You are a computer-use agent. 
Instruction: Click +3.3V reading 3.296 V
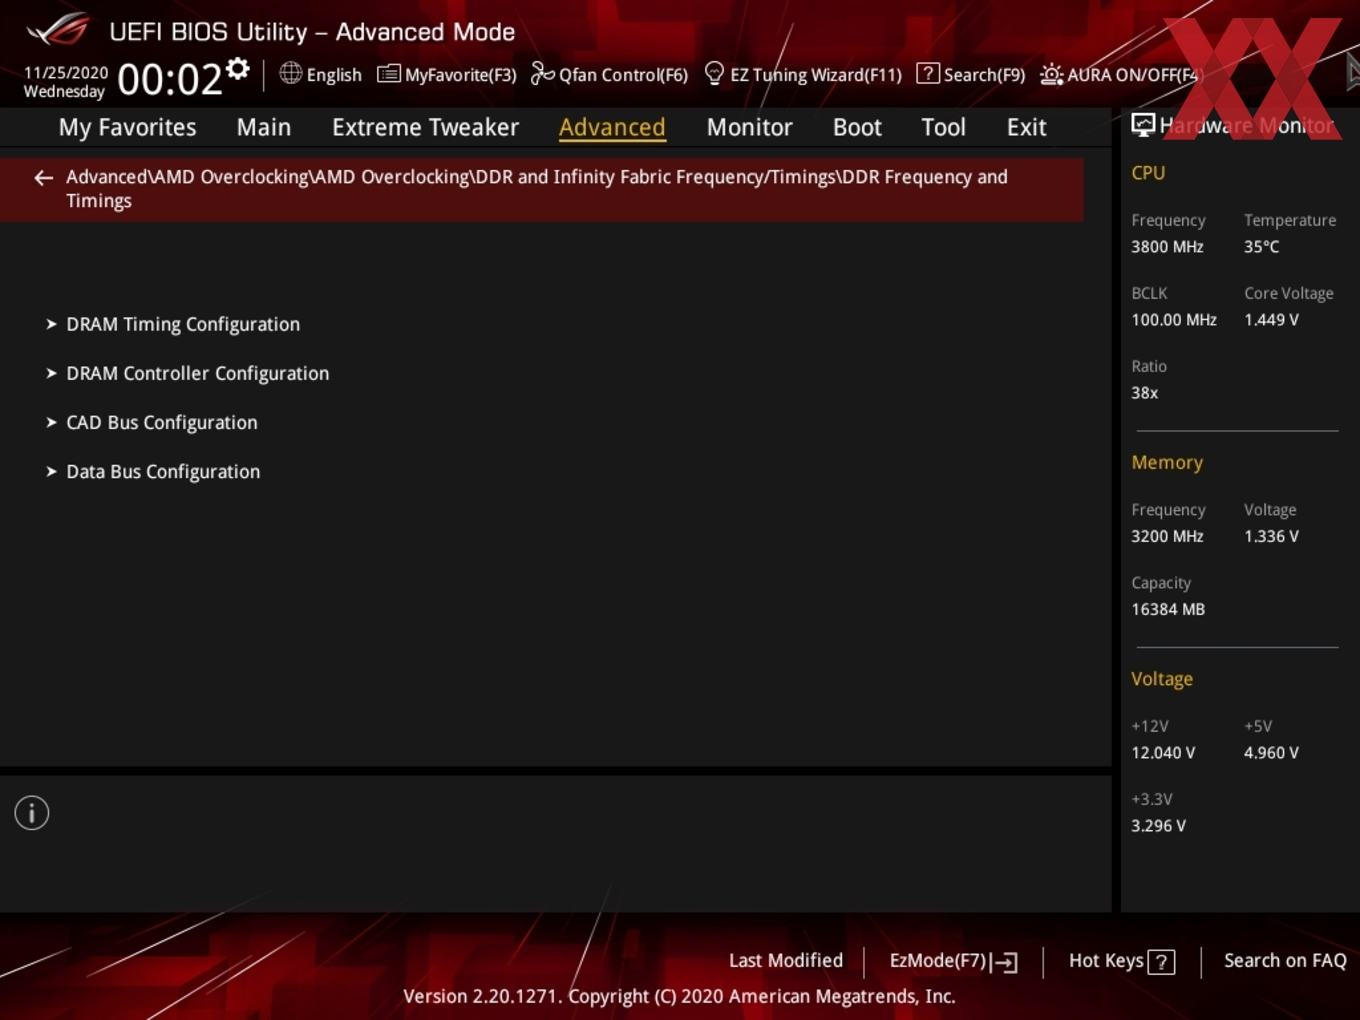pyautogui.click(x=1158, y=826)
